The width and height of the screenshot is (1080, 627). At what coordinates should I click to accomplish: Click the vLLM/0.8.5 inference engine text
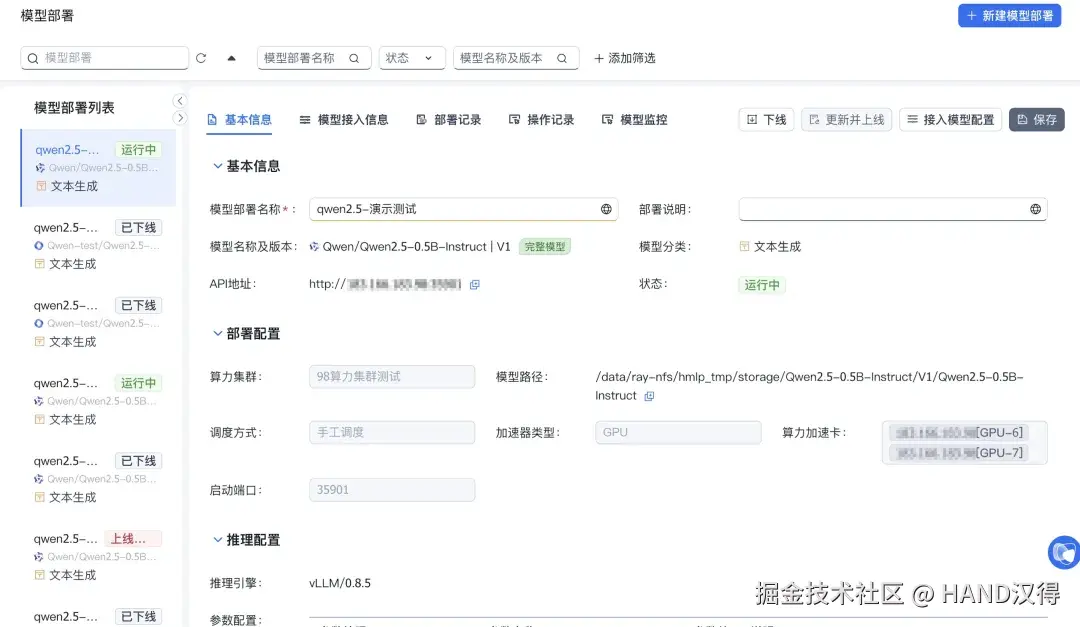pyautogui.click(x=340, y=583)
